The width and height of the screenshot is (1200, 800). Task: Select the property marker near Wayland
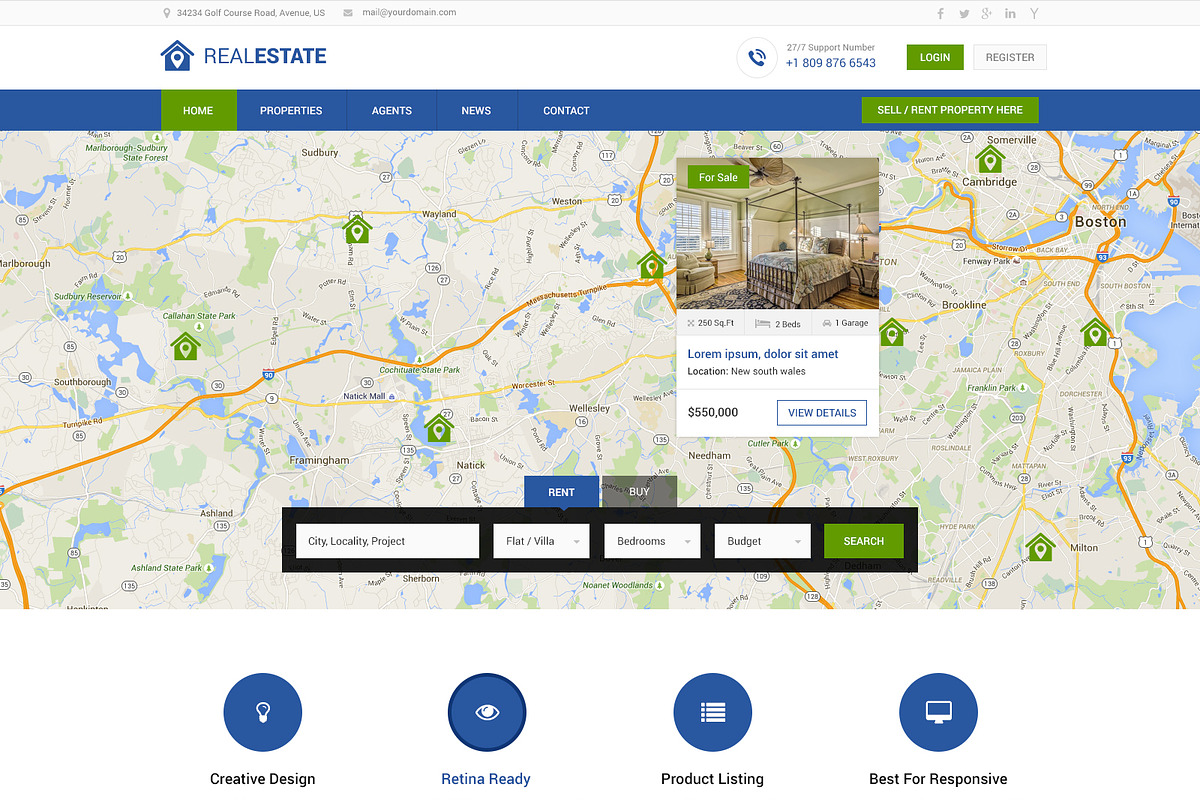(357, 229)
